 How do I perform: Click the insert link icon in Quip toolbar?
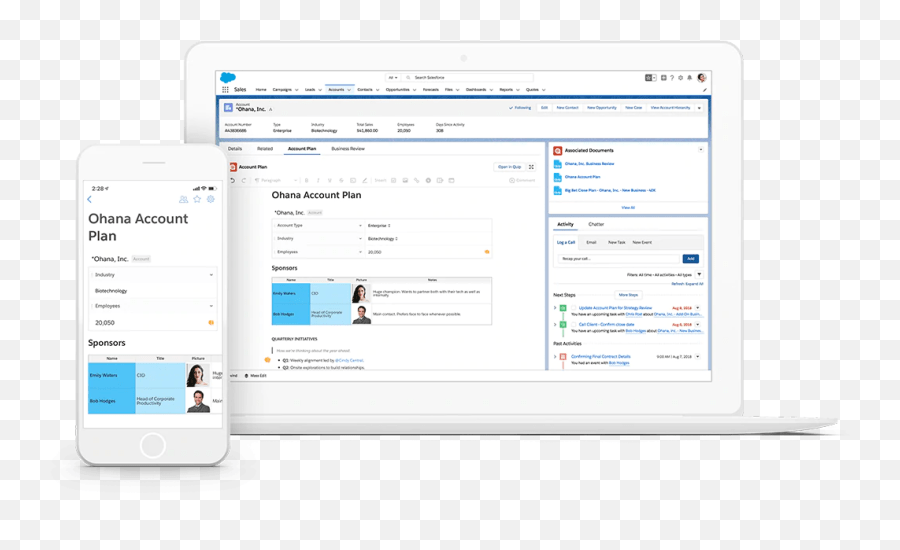[x=417, y=180]
